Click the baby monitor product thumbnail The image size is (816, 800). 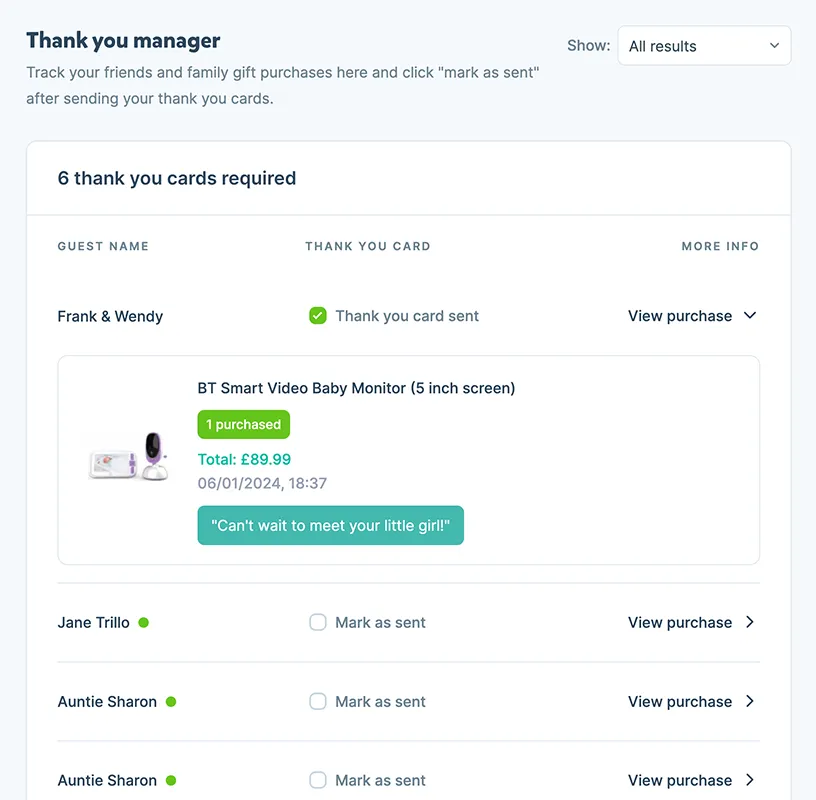coord(127,456)
